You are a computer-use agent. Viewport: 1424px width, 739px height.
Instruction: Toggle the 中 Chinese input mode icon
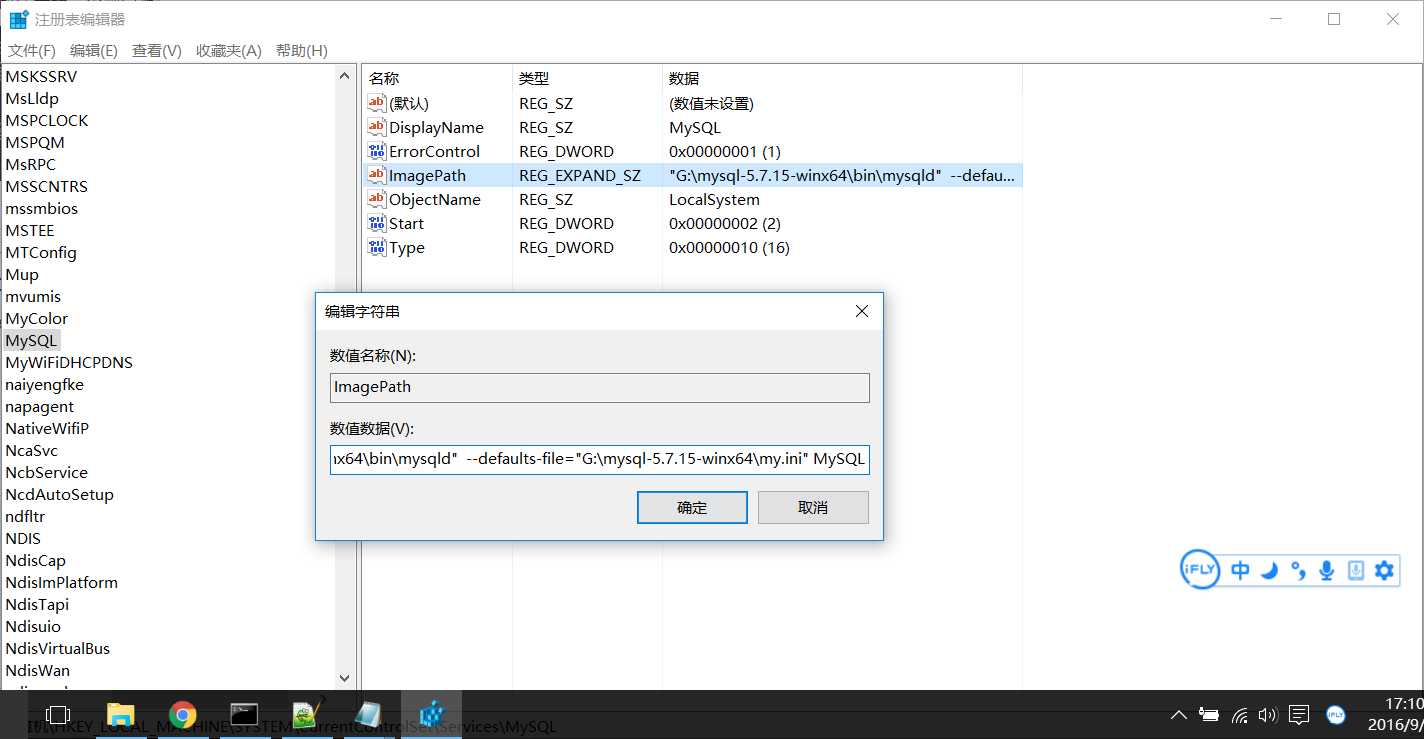coord(1241,570)
